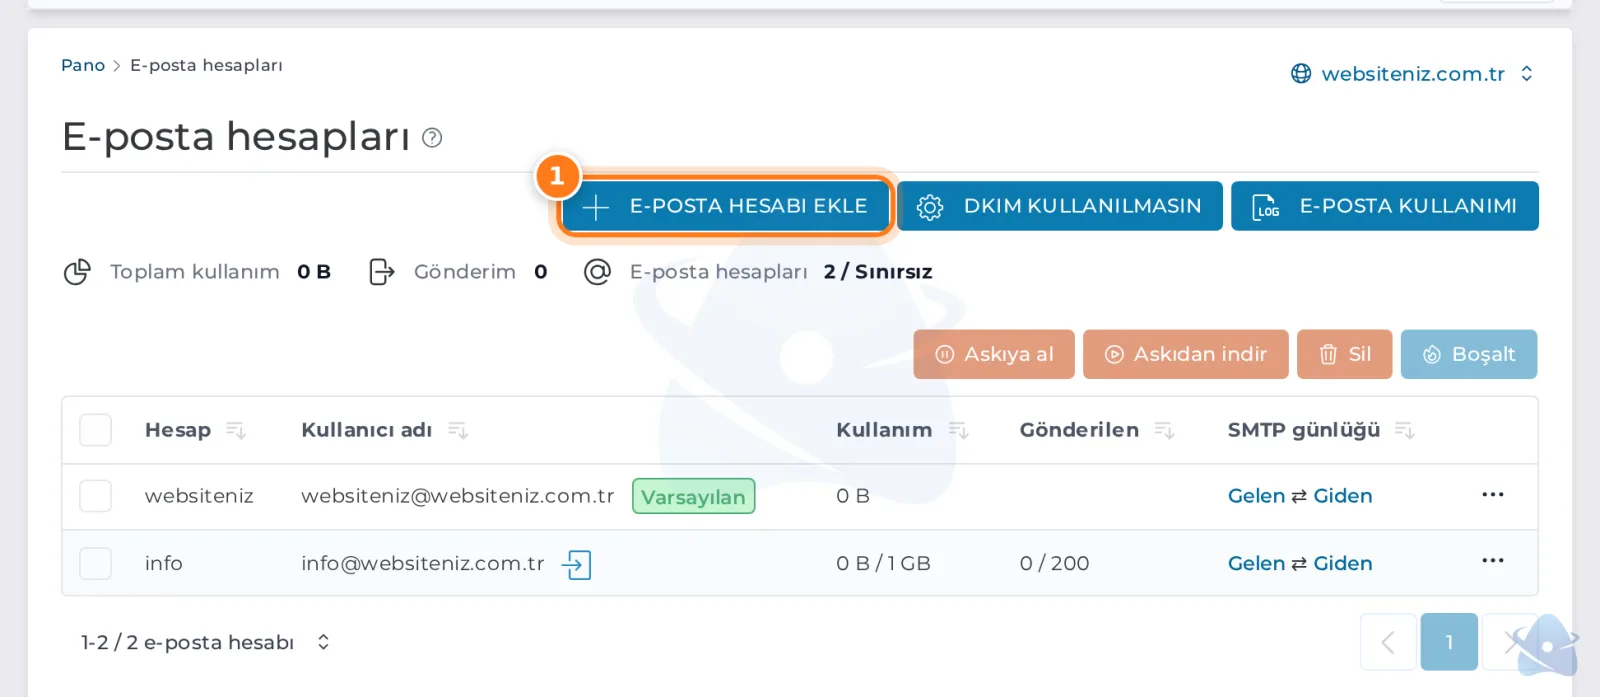Click the DKIM KULLANILMASIN button

pyautogui.click(x=1060, y=206)
